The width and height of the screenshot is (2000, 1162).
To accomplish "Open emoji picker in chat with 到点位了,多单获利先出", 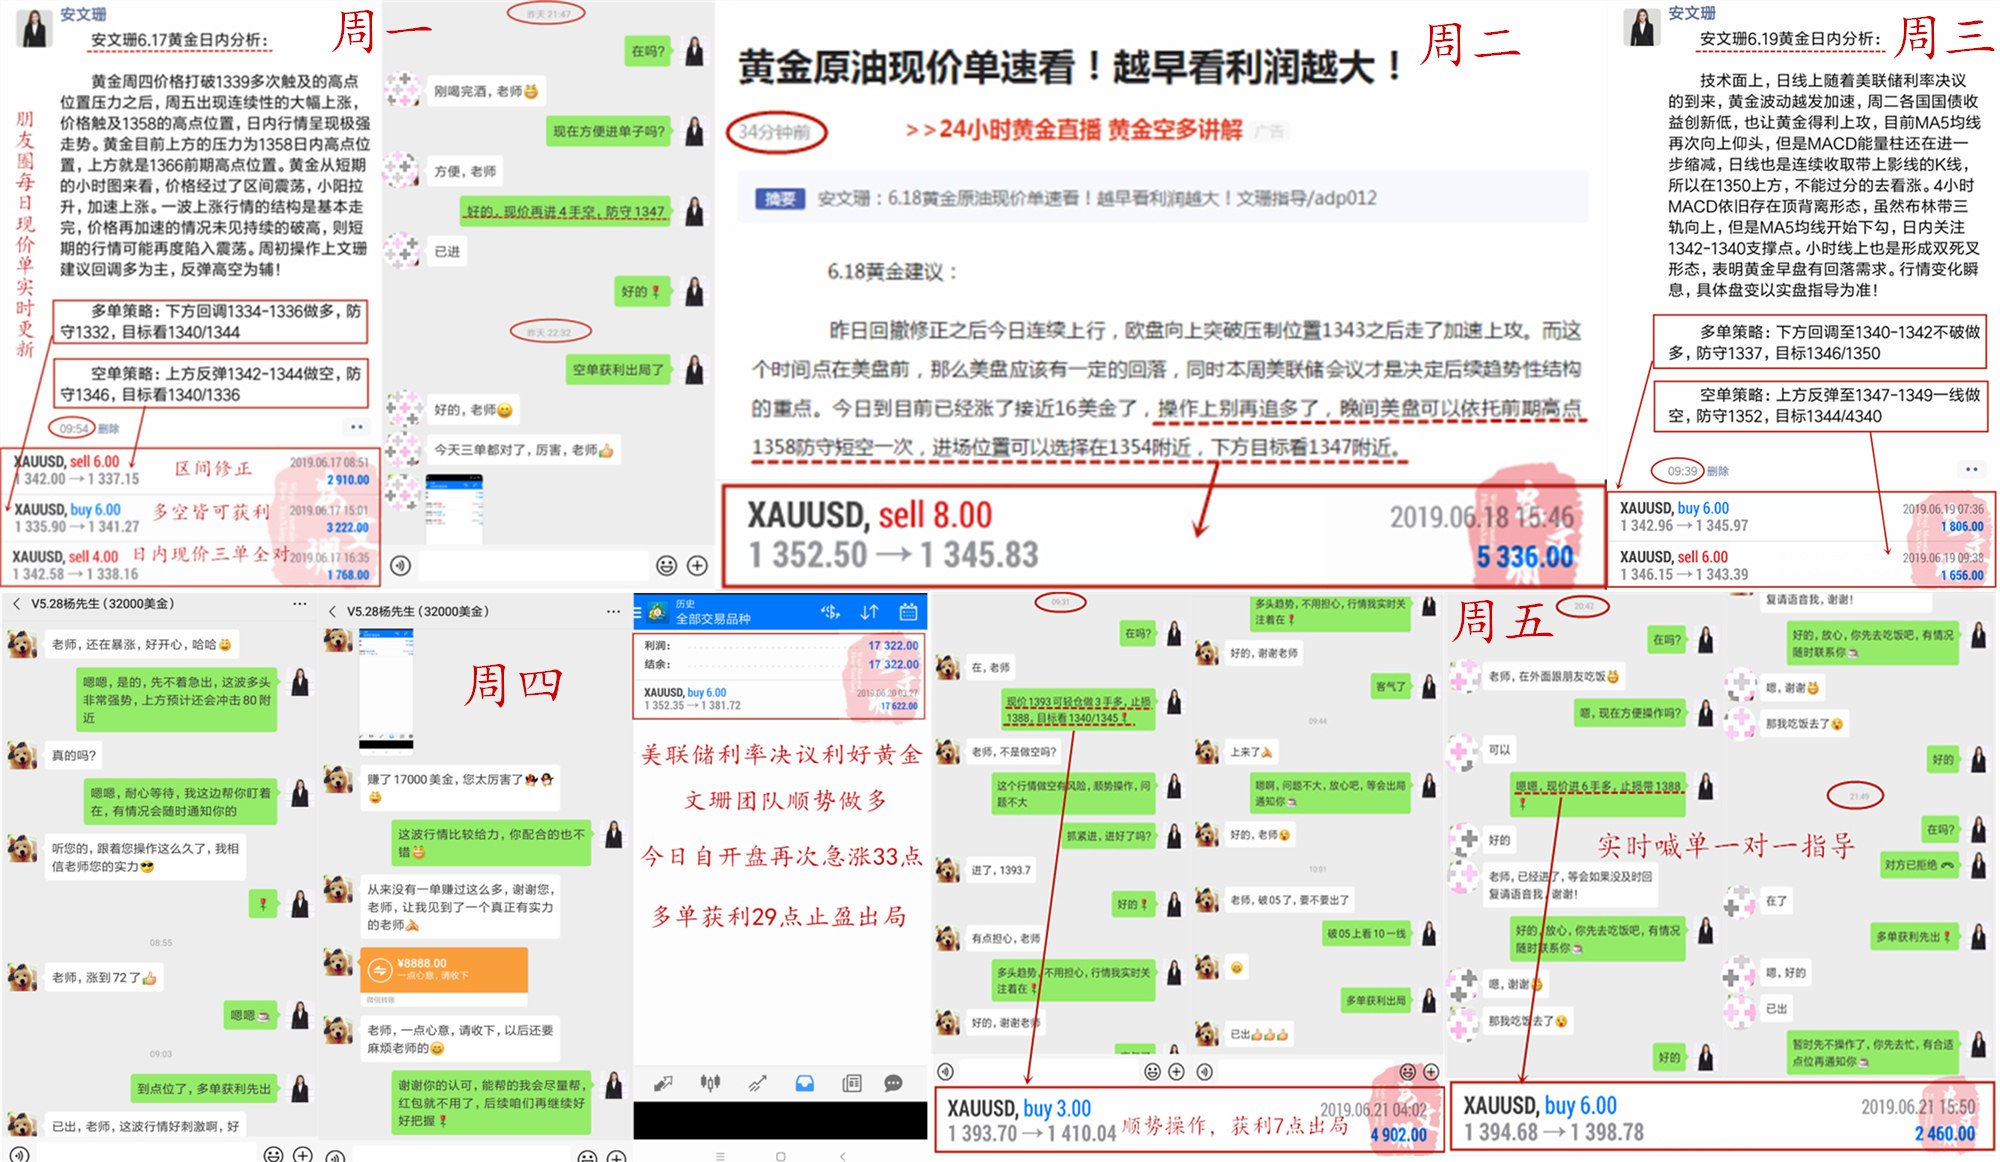I will pyautogui.click(x=273, y=1154).
